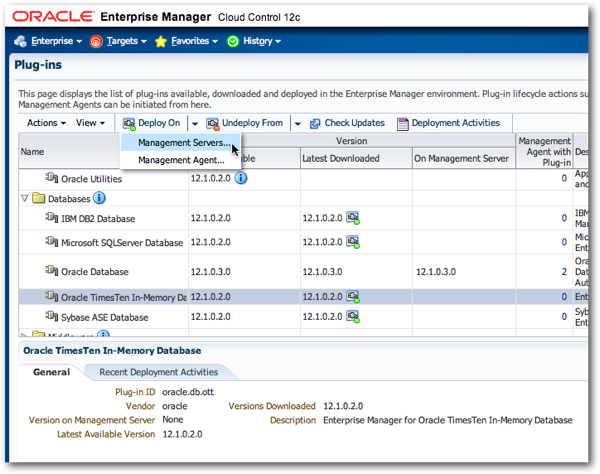Click the History clock icon
The width and height of the screenshot is (600, 474).
(233, 41)
